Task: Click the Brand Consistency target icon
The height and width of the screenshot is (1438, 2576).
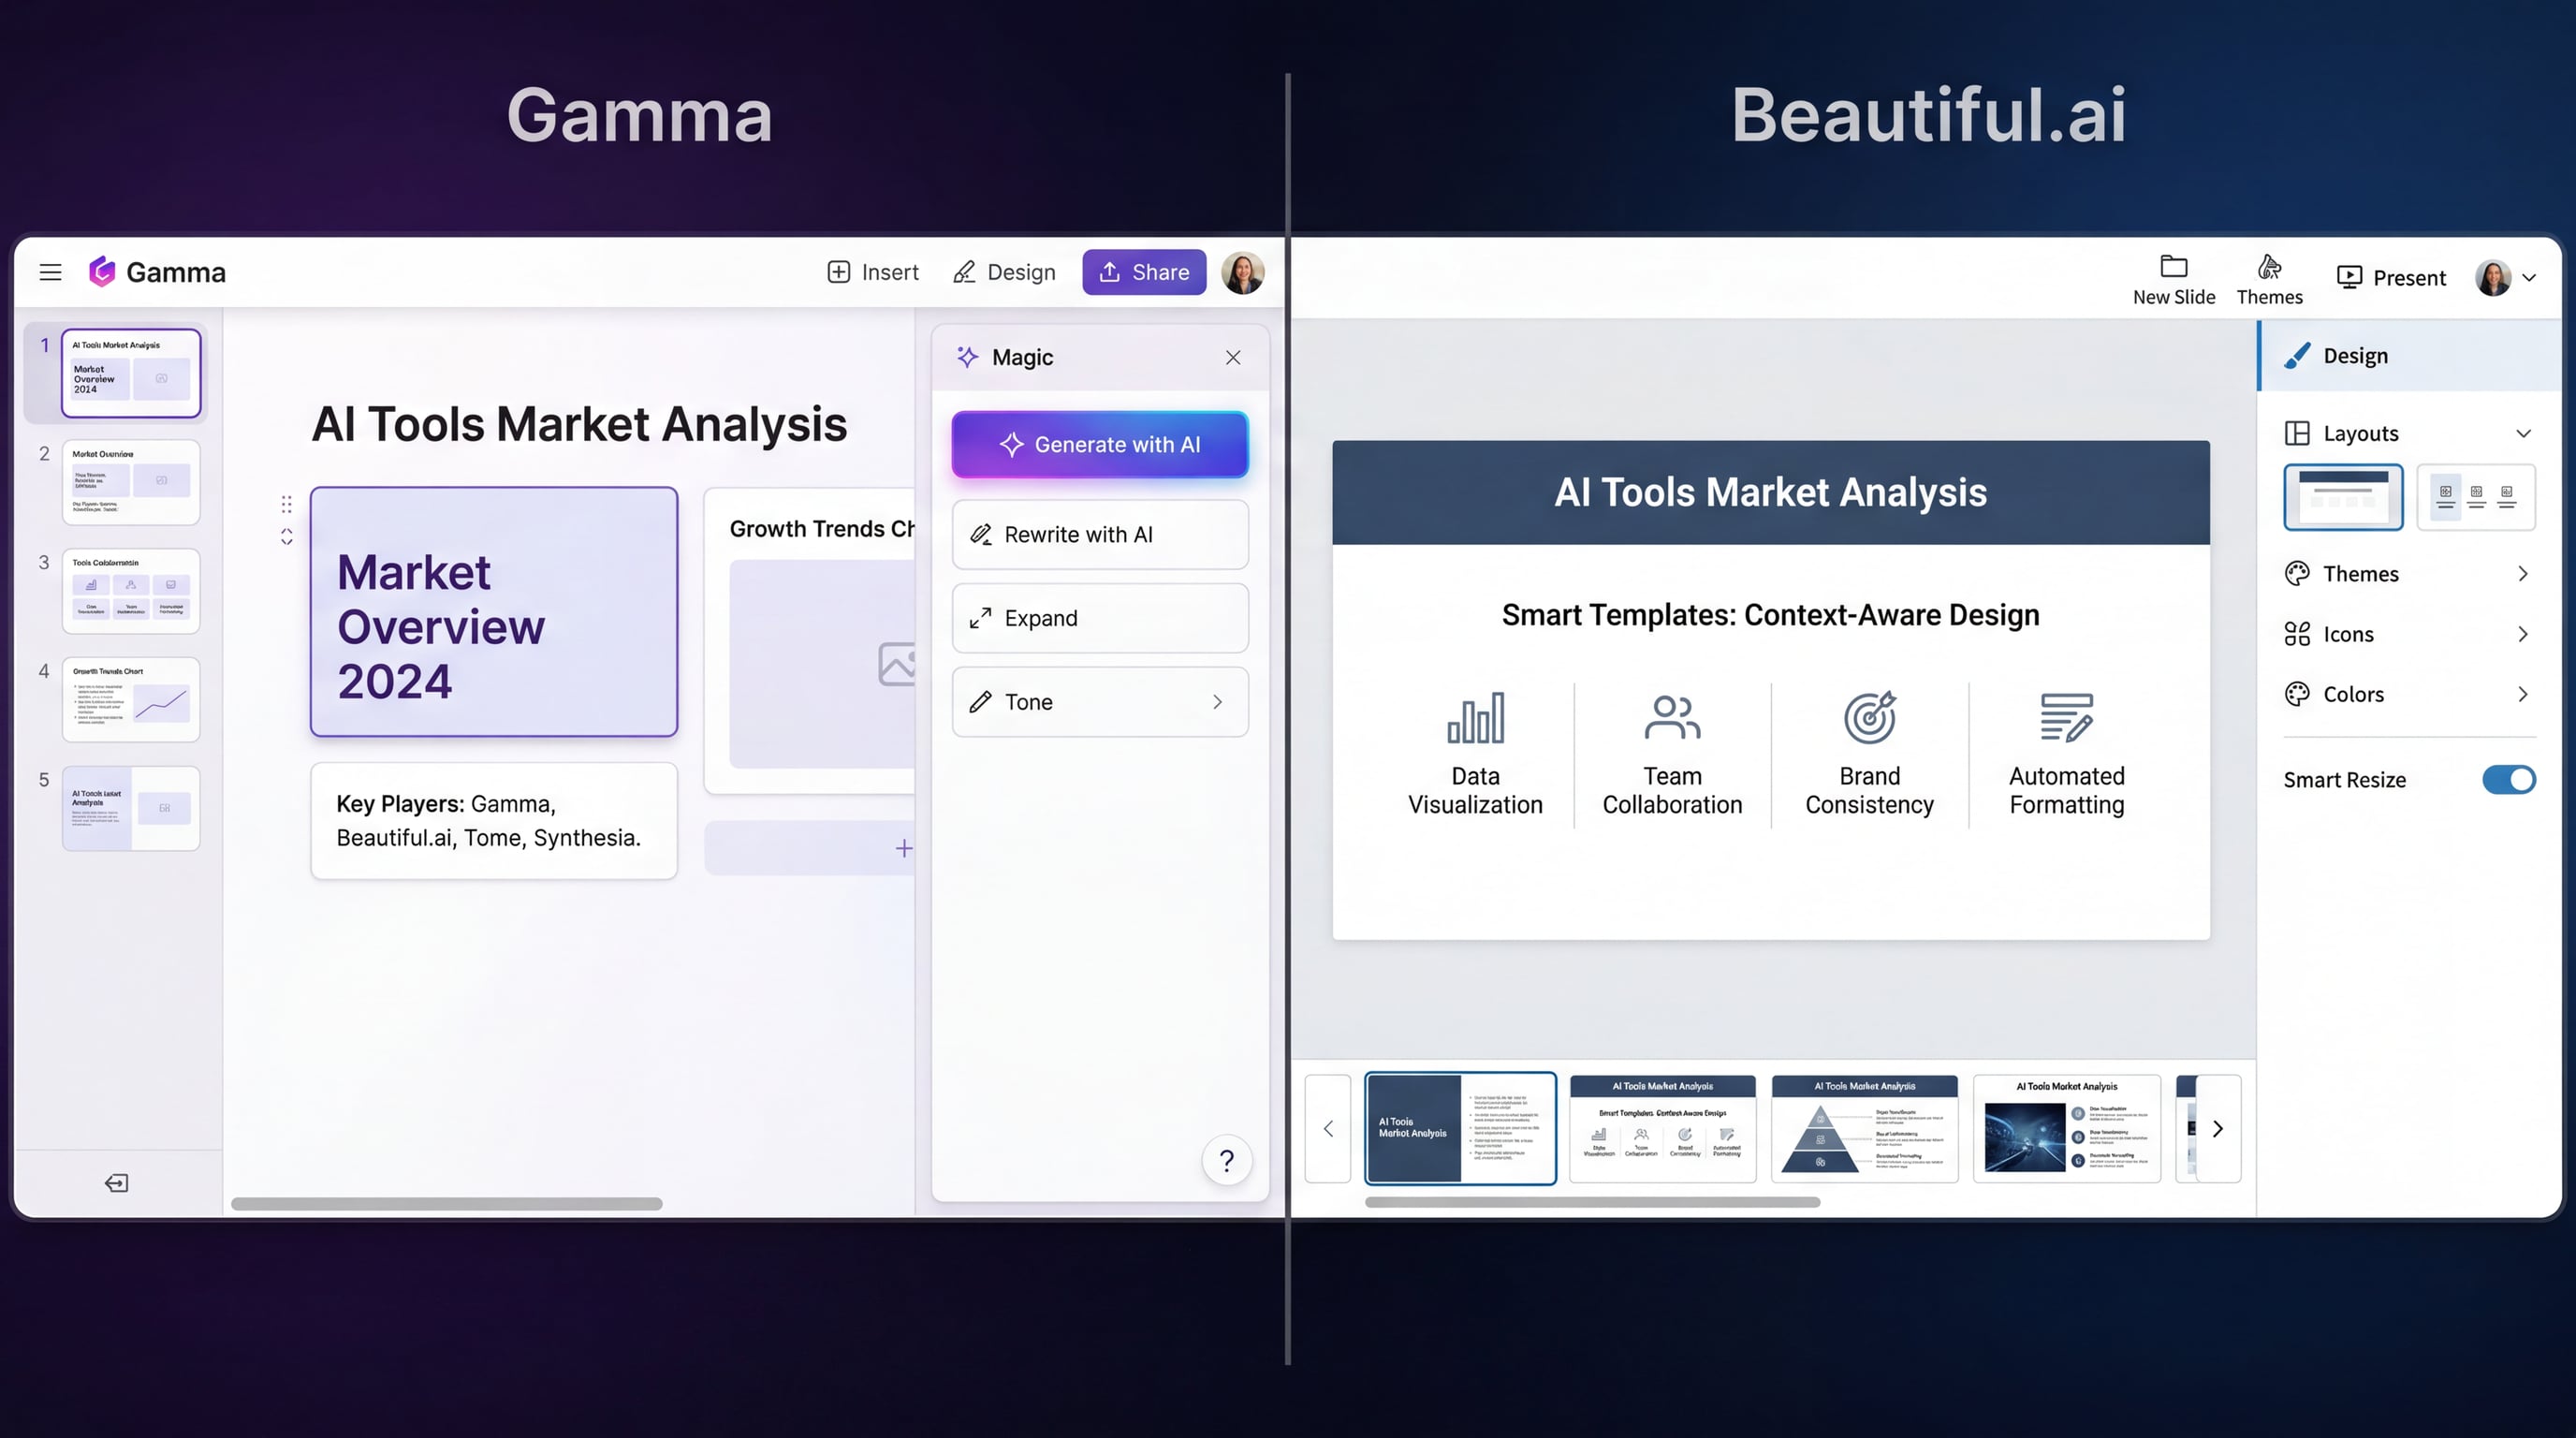Action: click(x=1869, y=717)
